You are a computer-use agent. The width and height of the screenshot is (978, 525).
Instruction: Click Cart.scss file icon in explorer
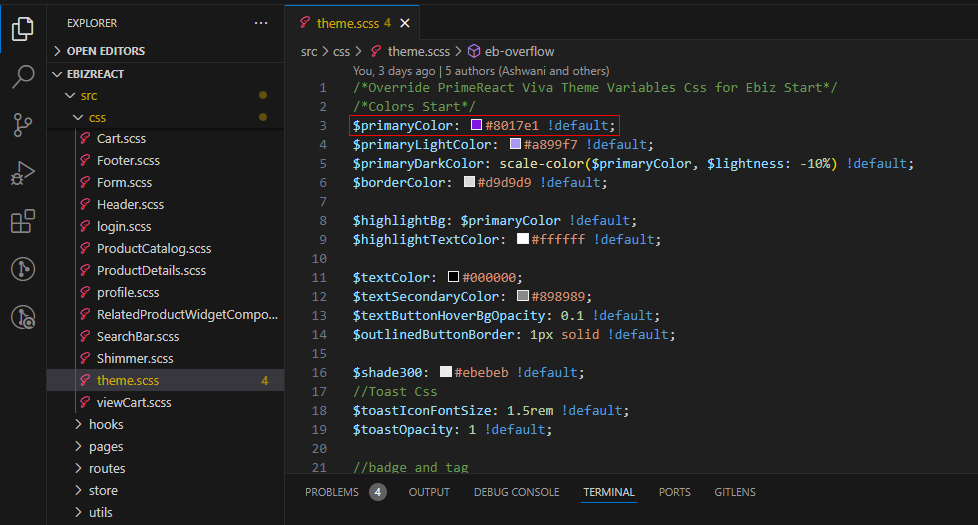(x=85, y=138)
